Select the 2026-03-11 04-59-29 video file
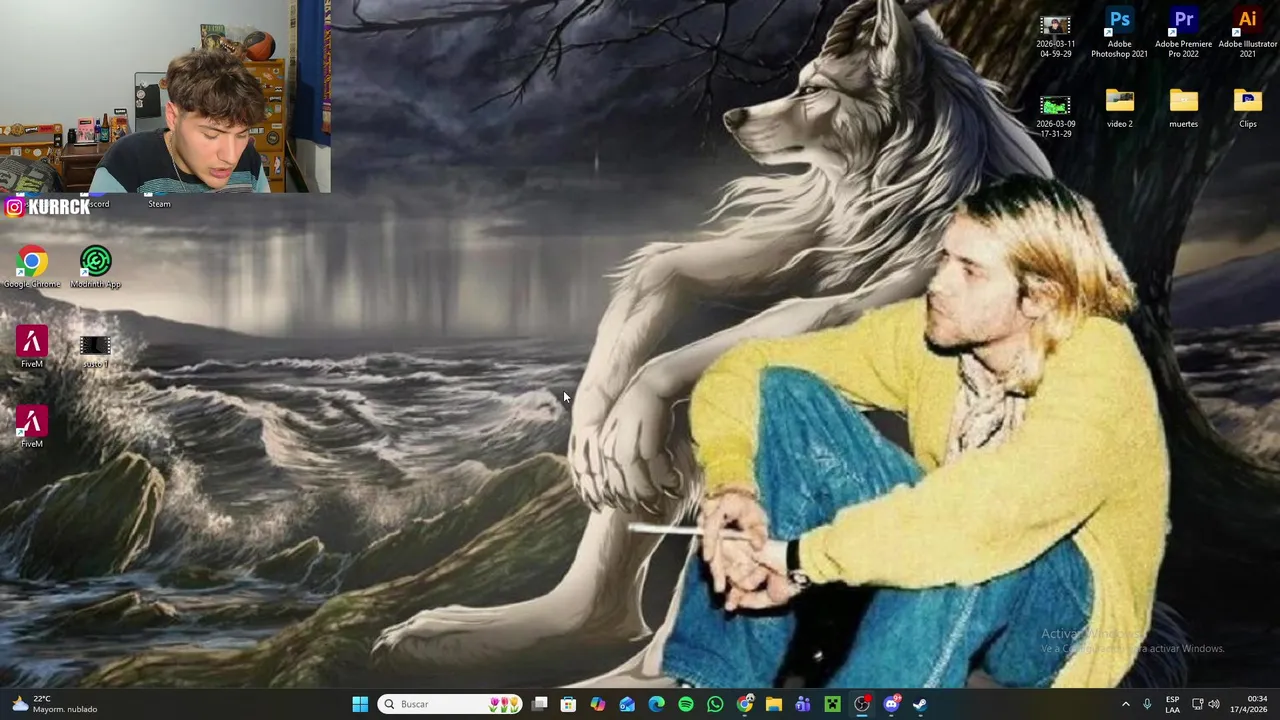Screen dimensions: 1280x720 click(1055, 36)
